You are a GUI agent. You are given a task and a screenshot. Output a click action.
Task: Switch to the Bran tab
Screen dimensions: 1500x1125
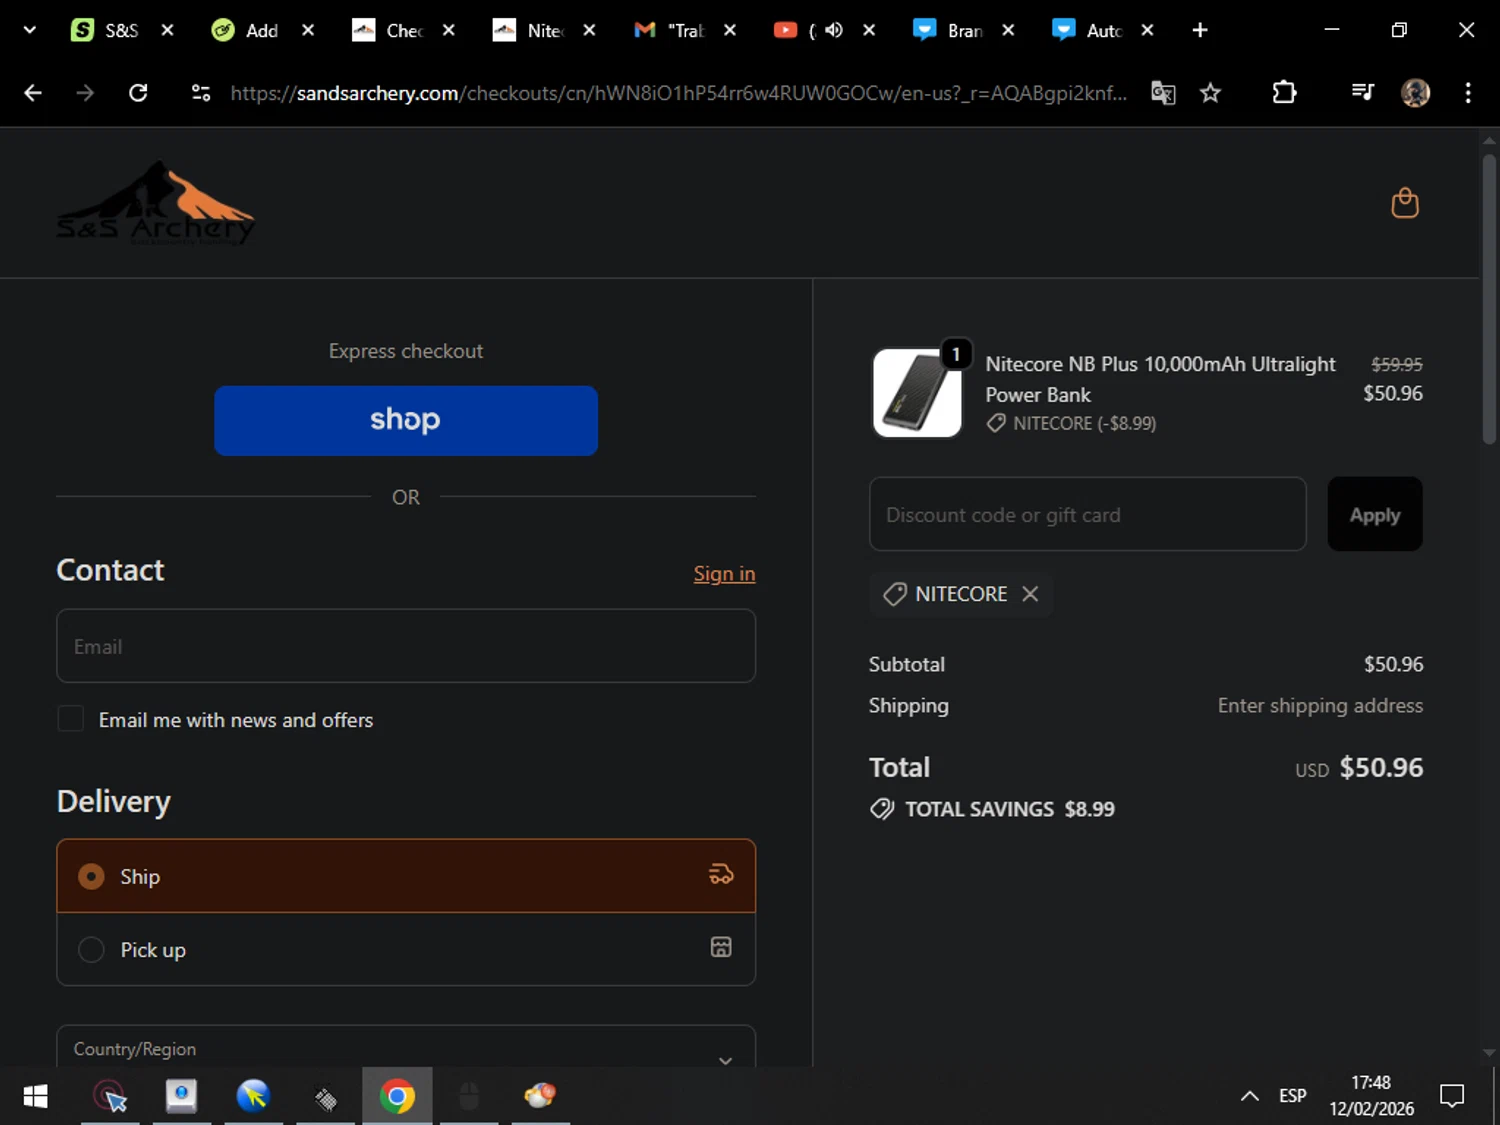(x=948, y=30)
